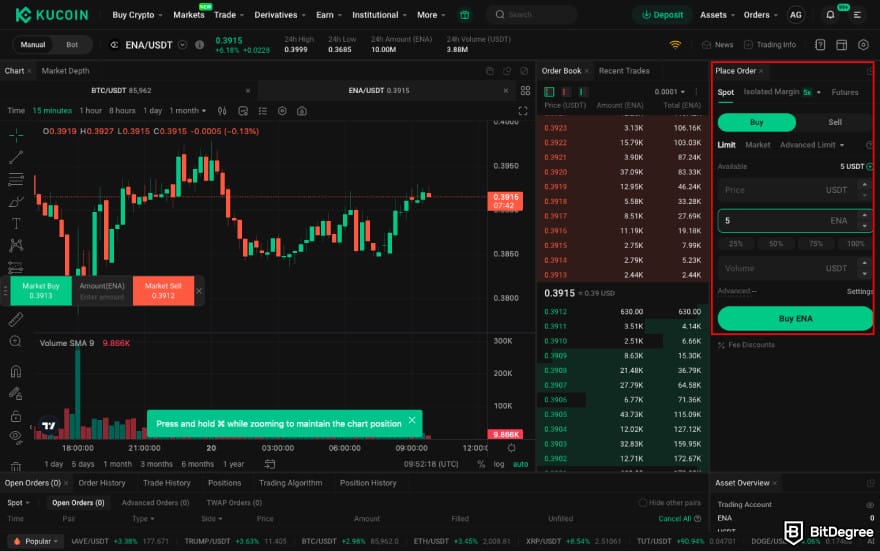
Task: Click the Buy ENA button
Action: 795,319
